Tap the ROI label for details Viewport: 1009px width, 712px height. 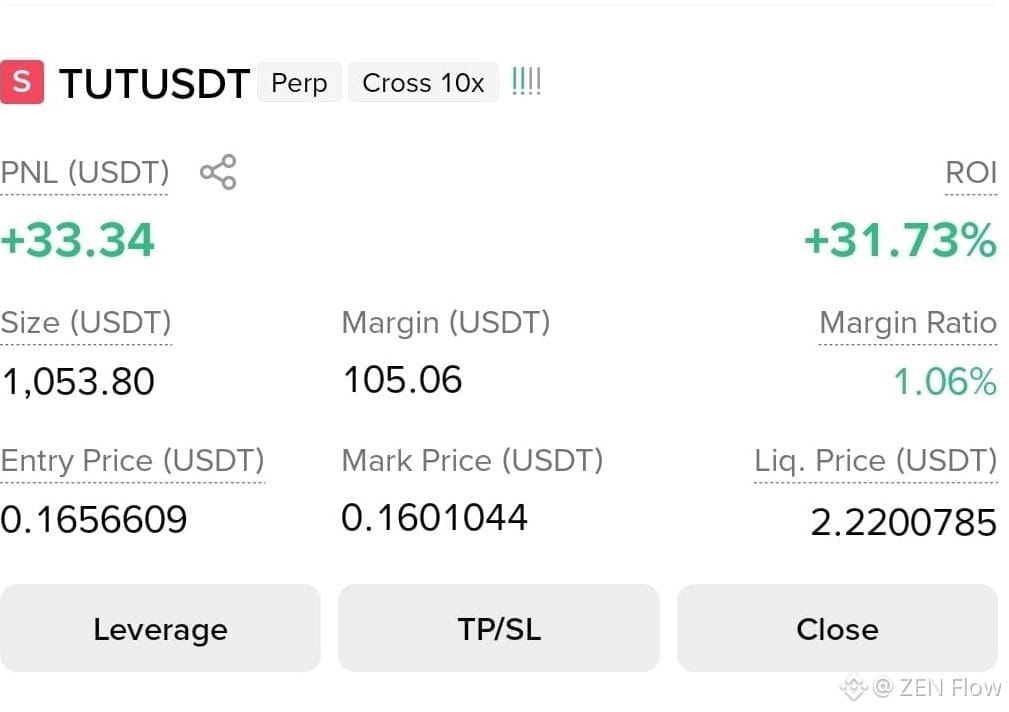pos(970,173)
